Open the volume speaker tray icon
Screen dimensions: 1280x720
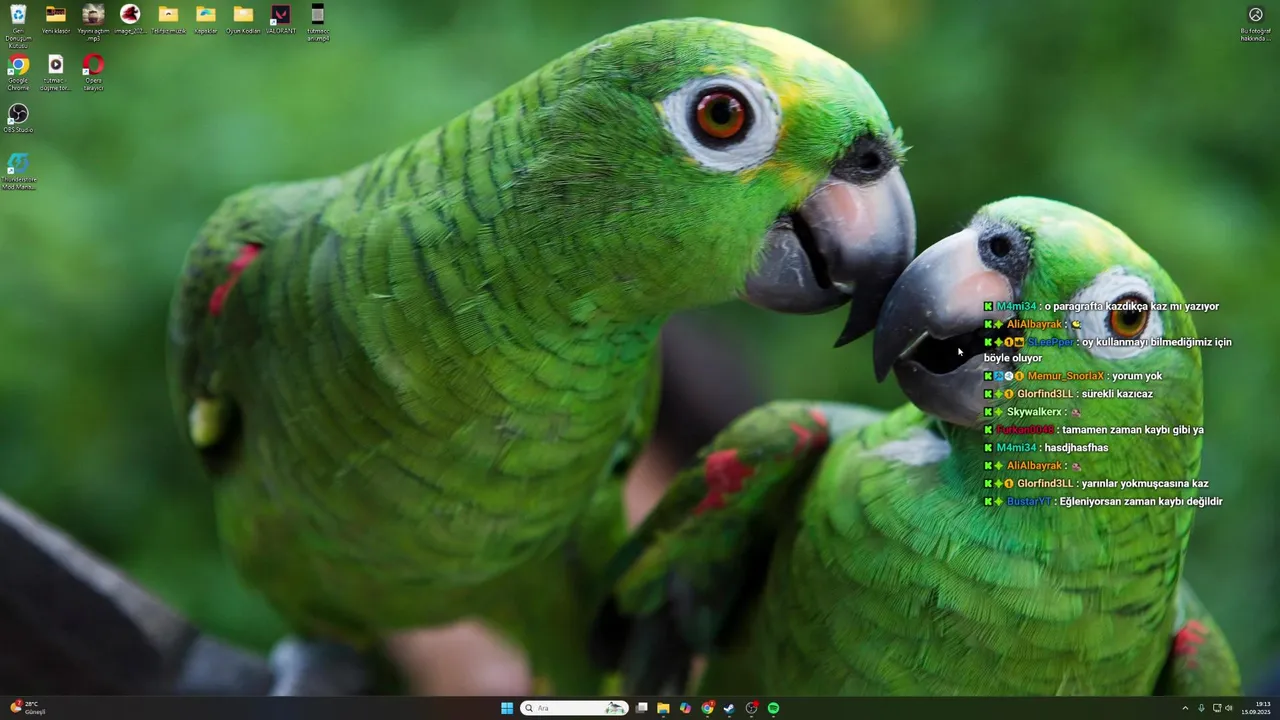tap(1229, 708)
